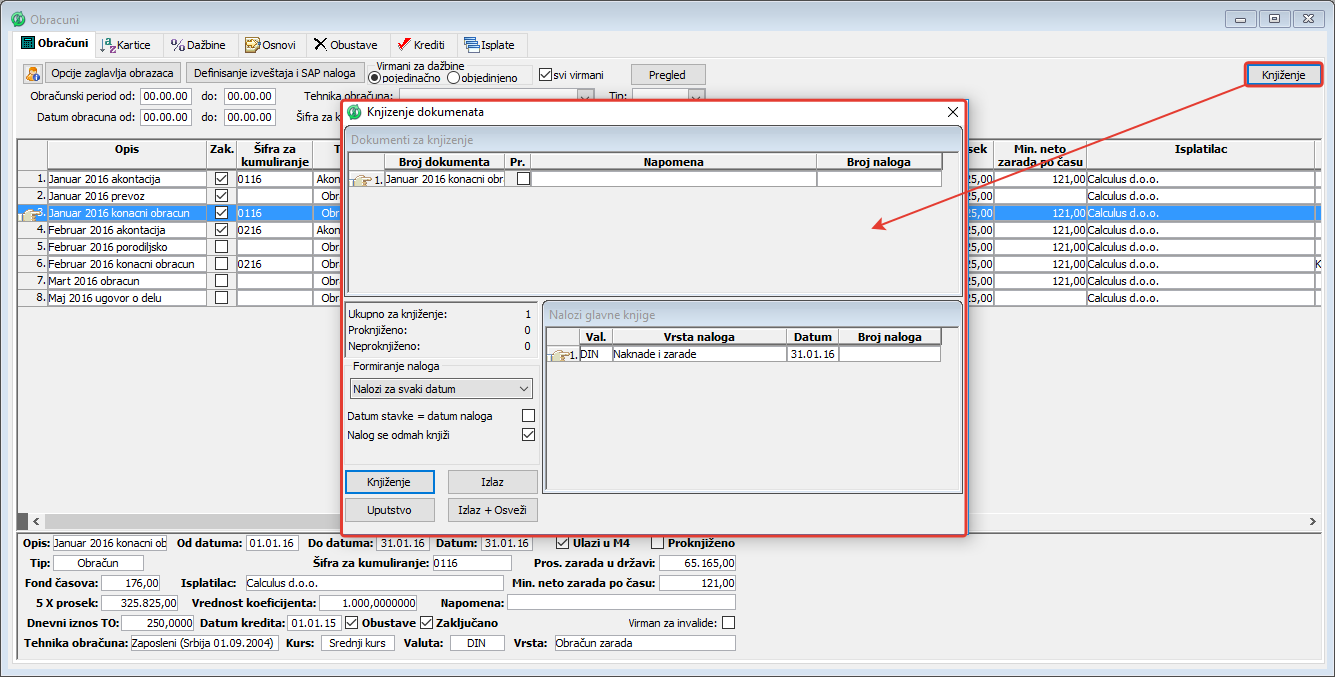Toggle Zak. checkbox for Mart 2016 obracun
Image resolution: width=1335 pixels, height=677 pixels.
(x=222, y=281)
